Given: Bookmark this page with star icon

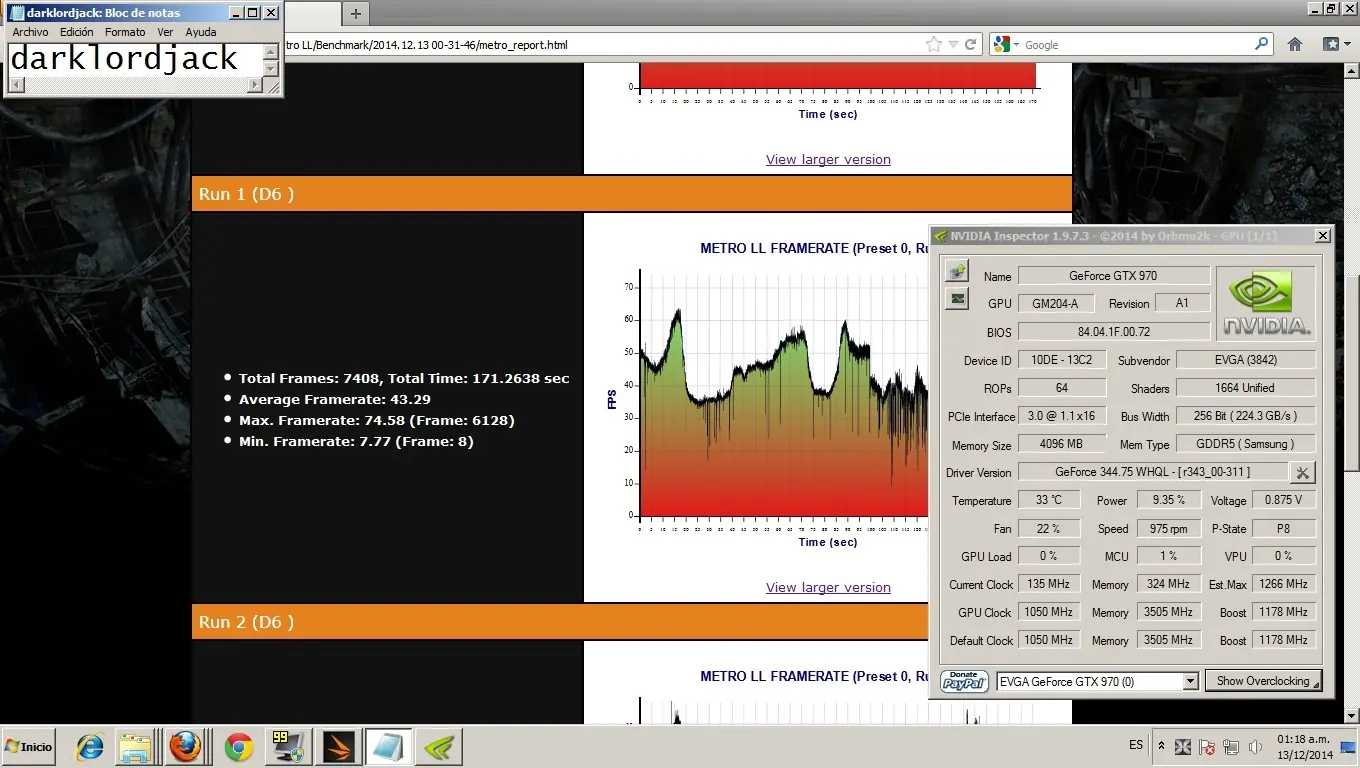Looking at the screenshot, I should [x=934, y=45].
